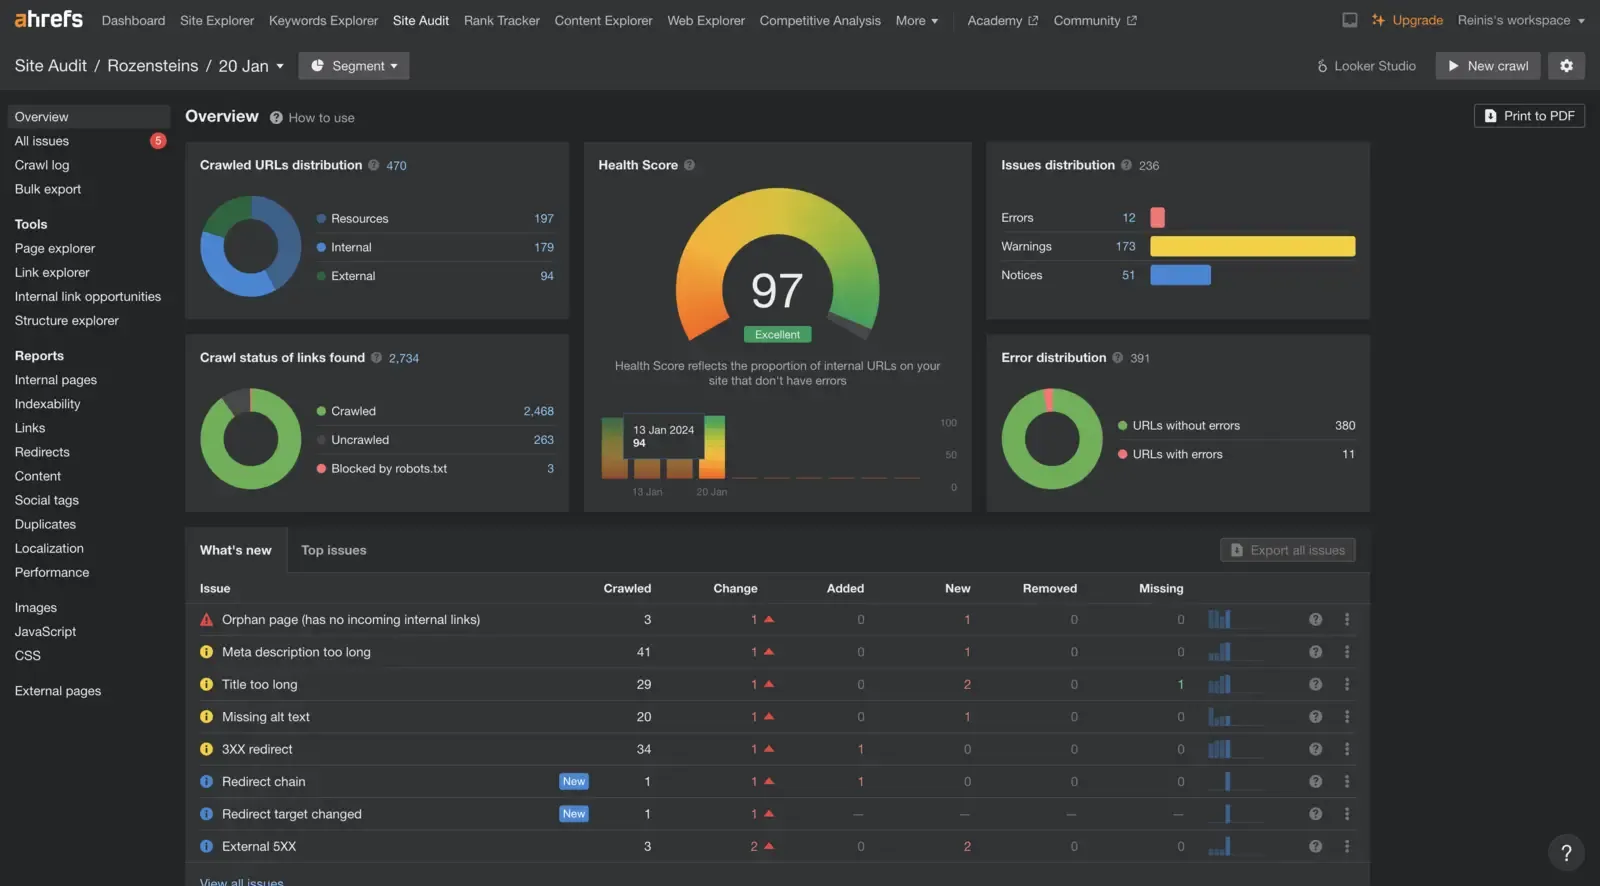Open Crawl log in the sidebar
The height and width of the screenshot is (886, 1600).
pyautogui.click(x=42, y=165)
